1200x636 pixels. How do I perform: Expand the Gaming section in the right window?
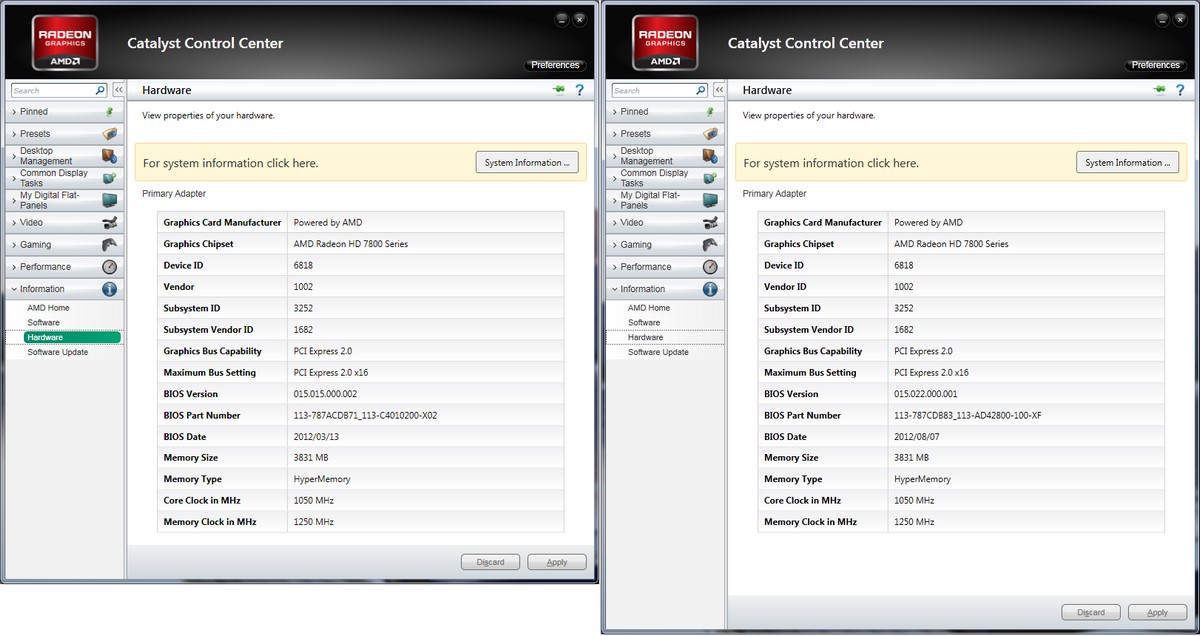(x=665, y=244)
